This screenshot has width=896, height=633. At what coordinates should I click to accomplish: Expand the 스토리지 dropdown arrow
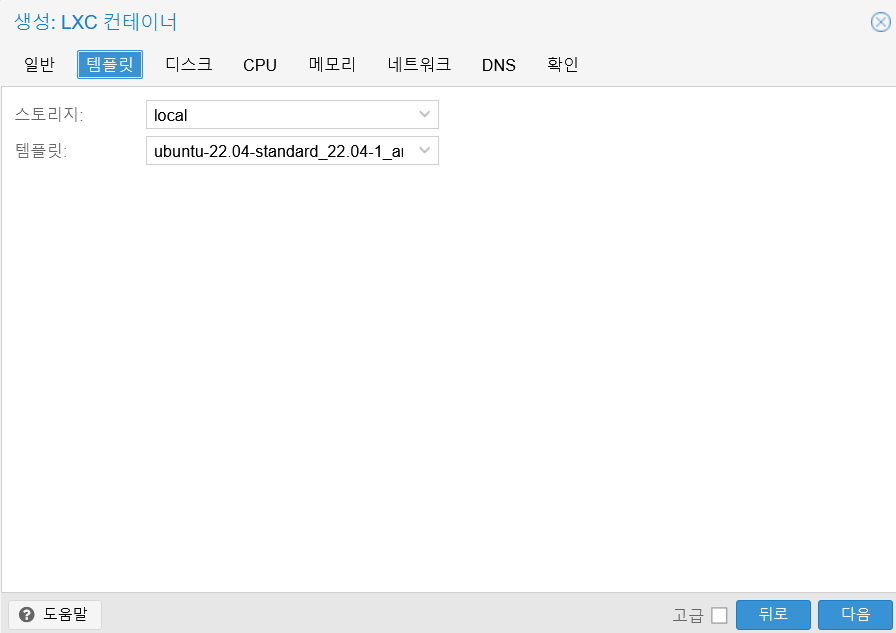[x=424, y=114]
